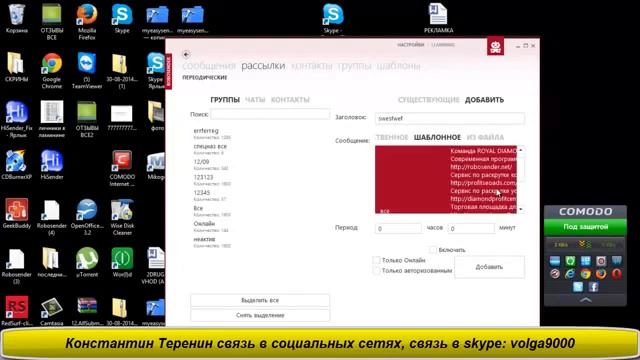640x360 pixels.
Task: Switch to the ЧАТЫ recipients tab
Action: (x=255, y=100)
